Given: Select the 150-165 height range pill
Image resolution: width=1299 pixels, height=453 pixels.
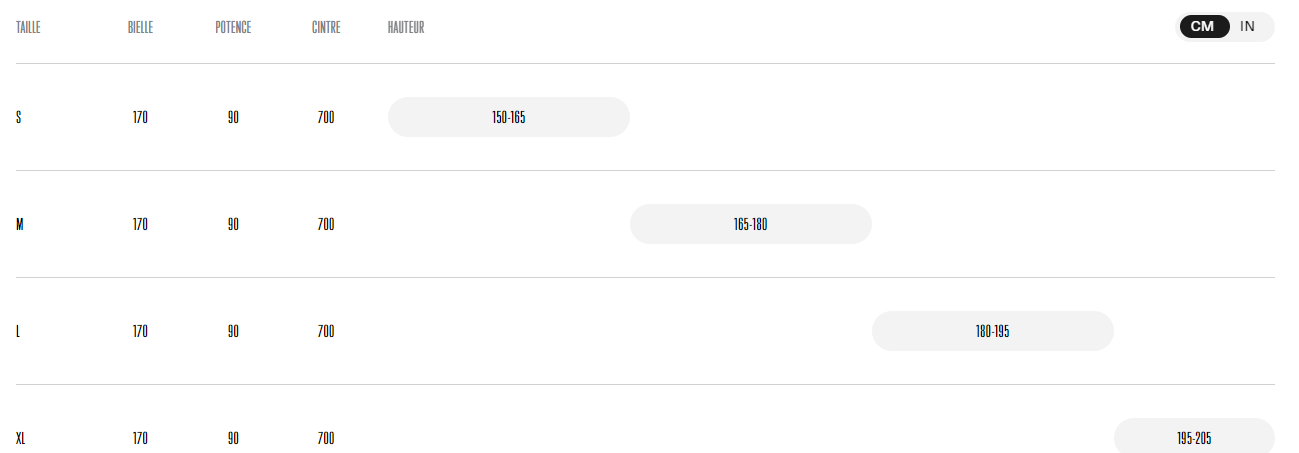Looking at the screenshot, I should tap(509, 117).
